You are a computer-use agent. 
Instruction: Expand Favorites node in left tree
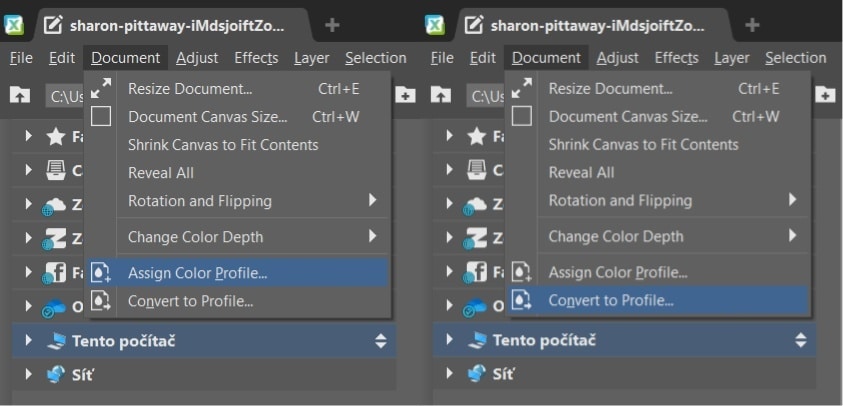tap(28, 136)
